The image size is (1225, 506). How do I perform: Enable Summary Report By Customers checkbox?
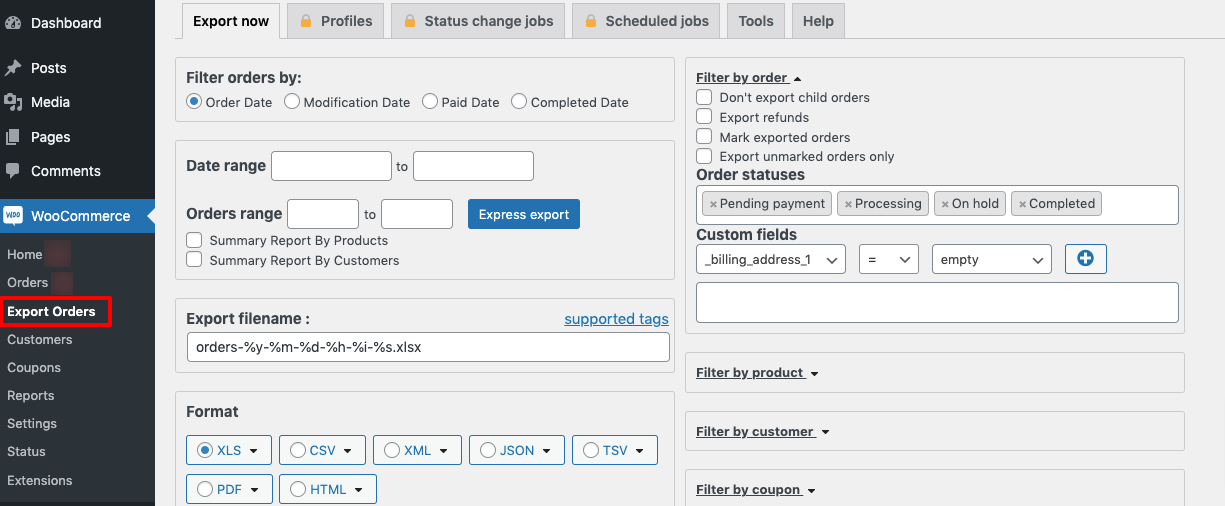tap(195, 260)
